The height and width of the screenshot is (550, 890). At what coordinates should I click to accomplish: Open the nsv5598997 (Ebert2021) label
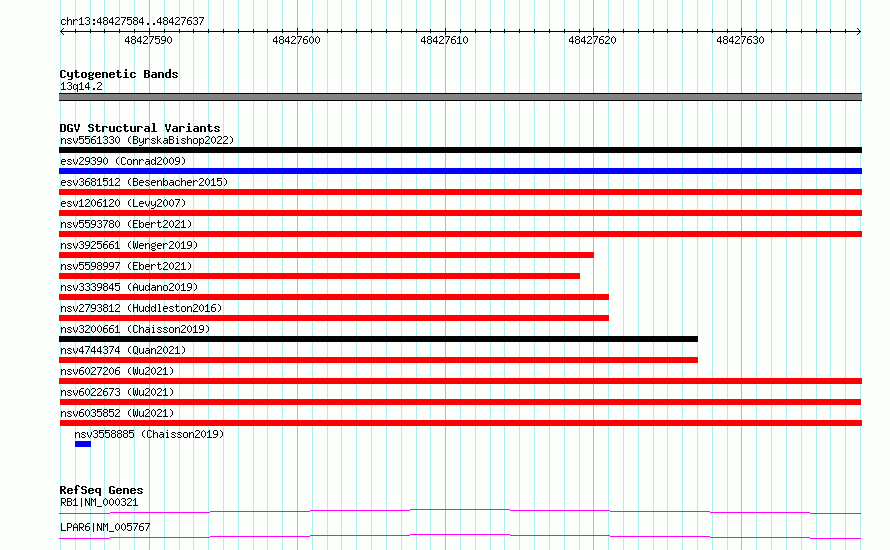coord(126,266)
